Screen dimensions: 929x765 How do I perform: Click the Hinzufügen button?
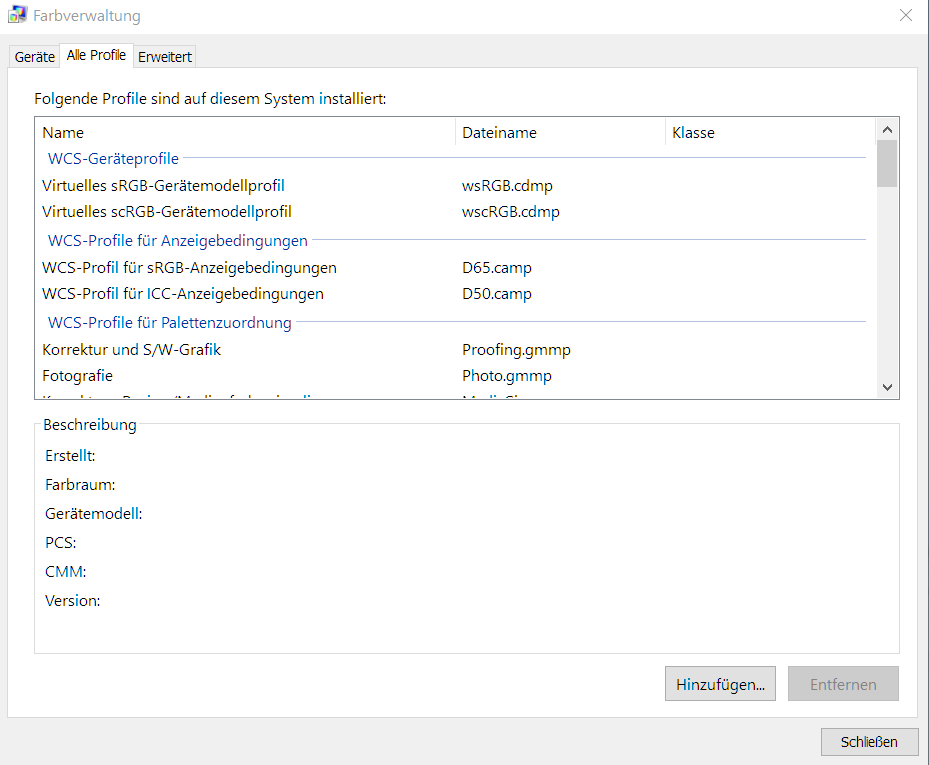pos(720,685)
